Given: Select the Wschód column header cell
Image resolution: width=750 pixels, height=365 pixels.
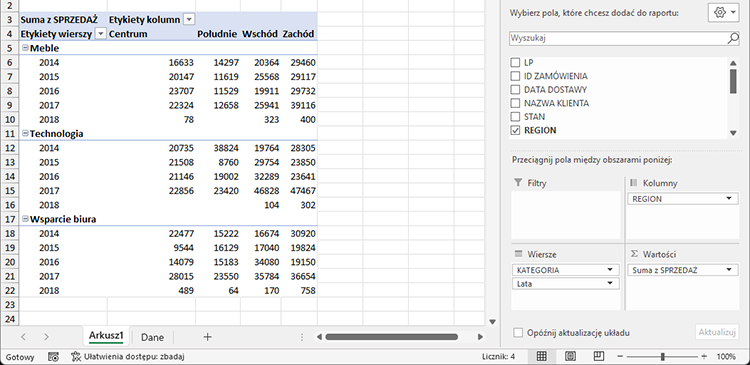Looking at the screenshot, I should 260,34.
